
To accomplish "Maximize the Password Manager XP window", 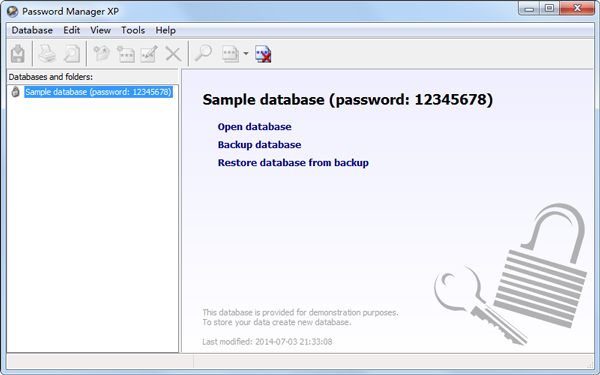I will pos(549,9).
